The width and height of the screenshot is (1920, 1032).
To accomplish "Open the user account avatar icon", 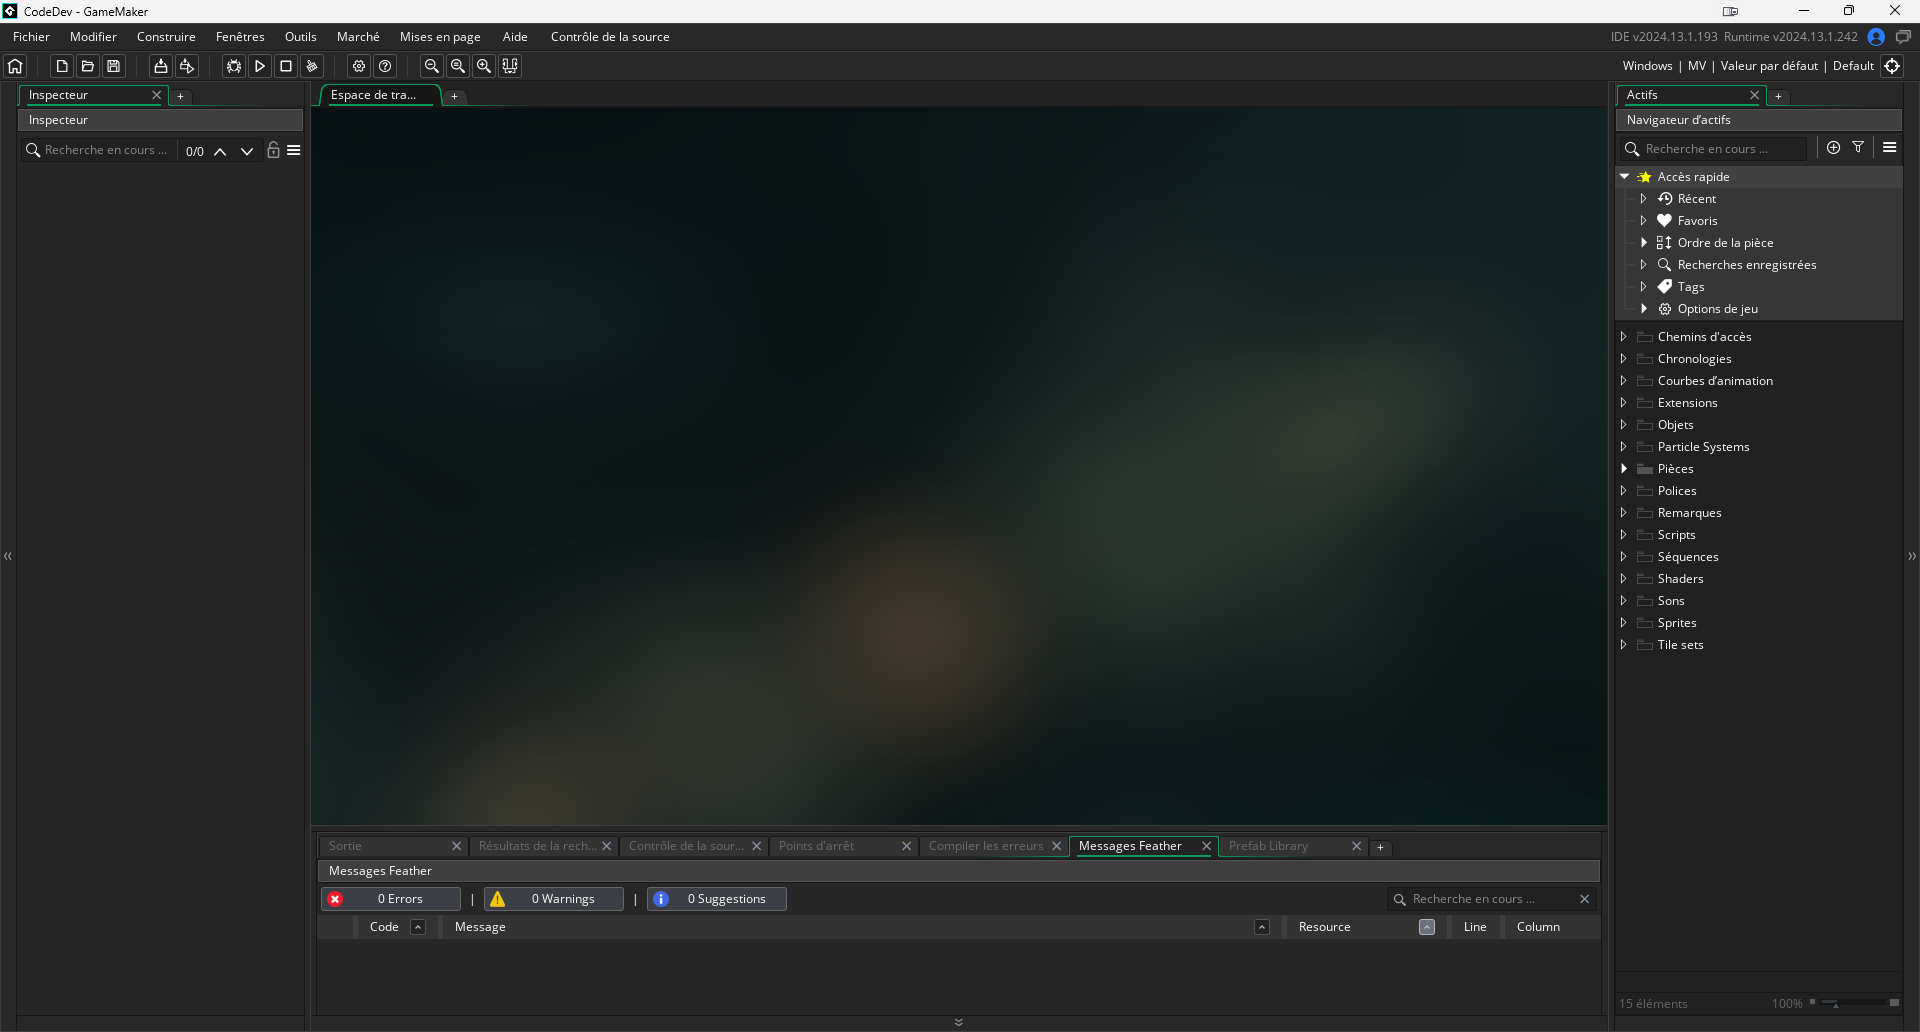I will coord(1876,37).
